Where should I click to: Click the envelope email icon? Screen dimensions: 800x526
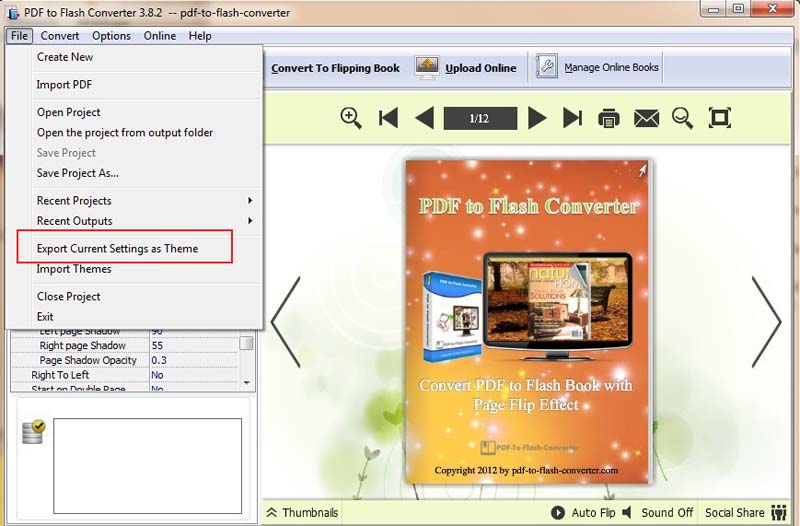(646, 118)
